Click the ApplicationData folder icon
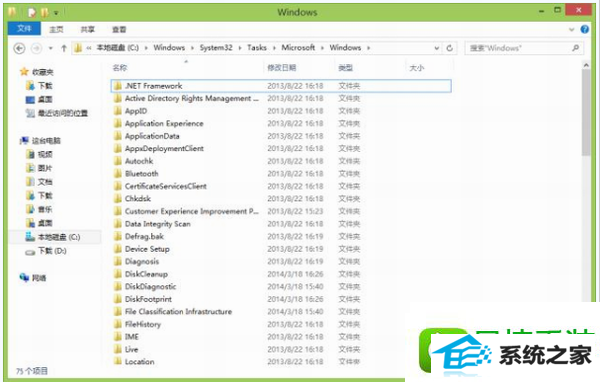The image size is (600, 382). pos(118,136)
